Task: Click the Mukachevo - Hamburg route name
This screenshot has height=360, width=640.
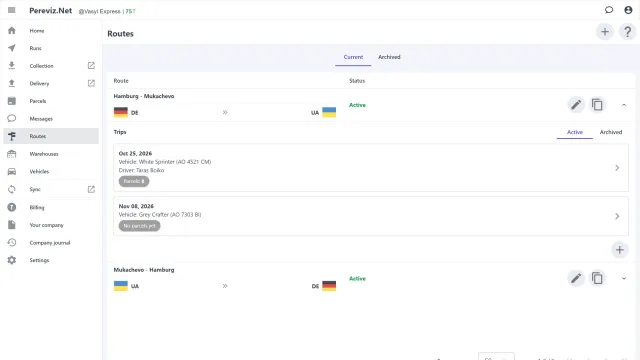Action: coord(144,270)
